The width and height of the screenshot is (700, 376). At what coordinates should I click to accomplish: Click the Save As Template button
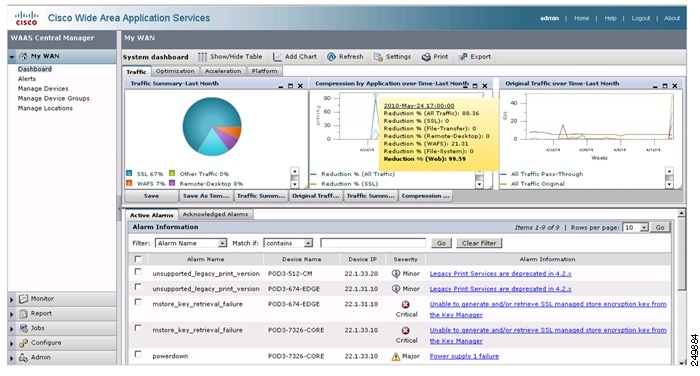click(206, 196)
